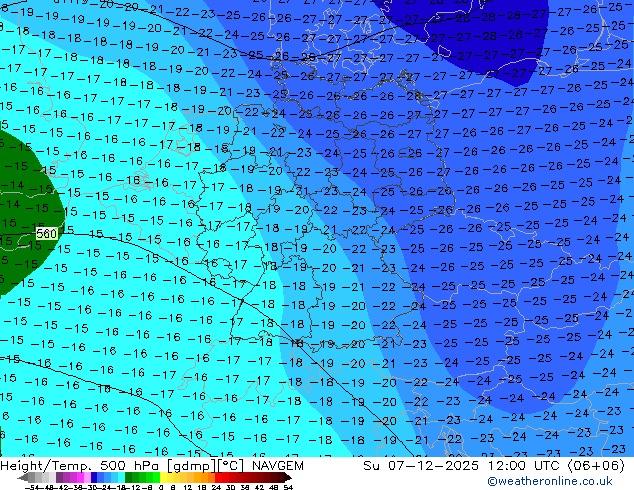The image size is (634, 490).
Task: Click the 'Su 07-12-2025' date text
Action: (421, 466)
